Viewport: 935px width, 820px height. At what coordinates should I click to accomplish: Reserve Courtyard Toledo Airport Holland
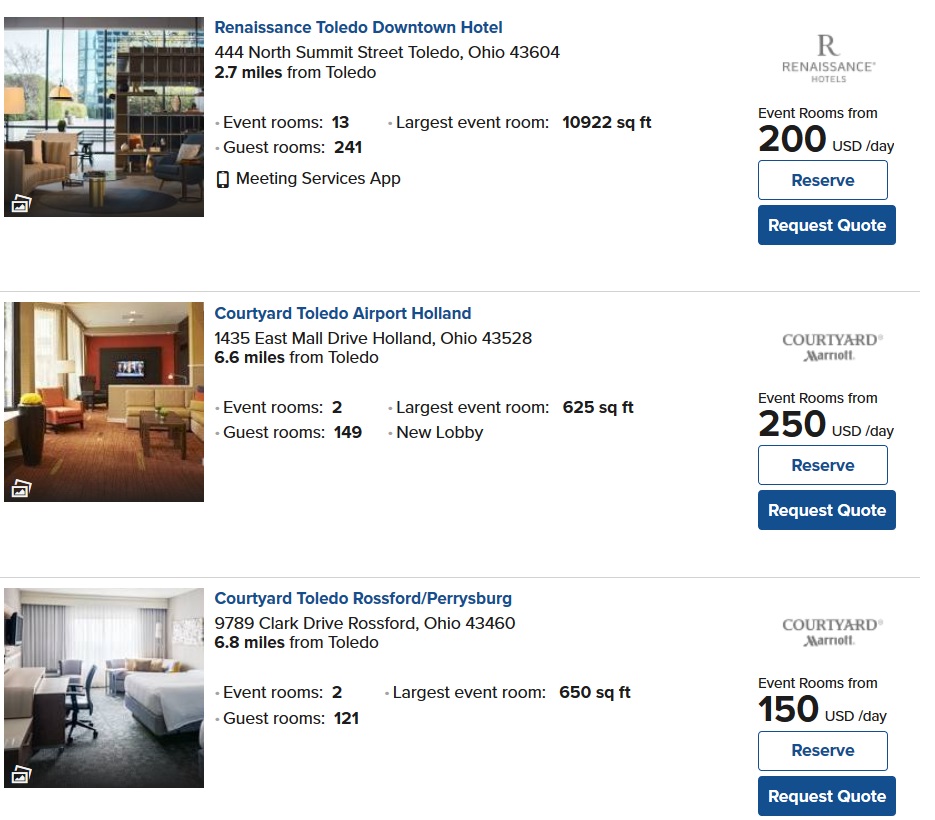(x=822, y=465)
